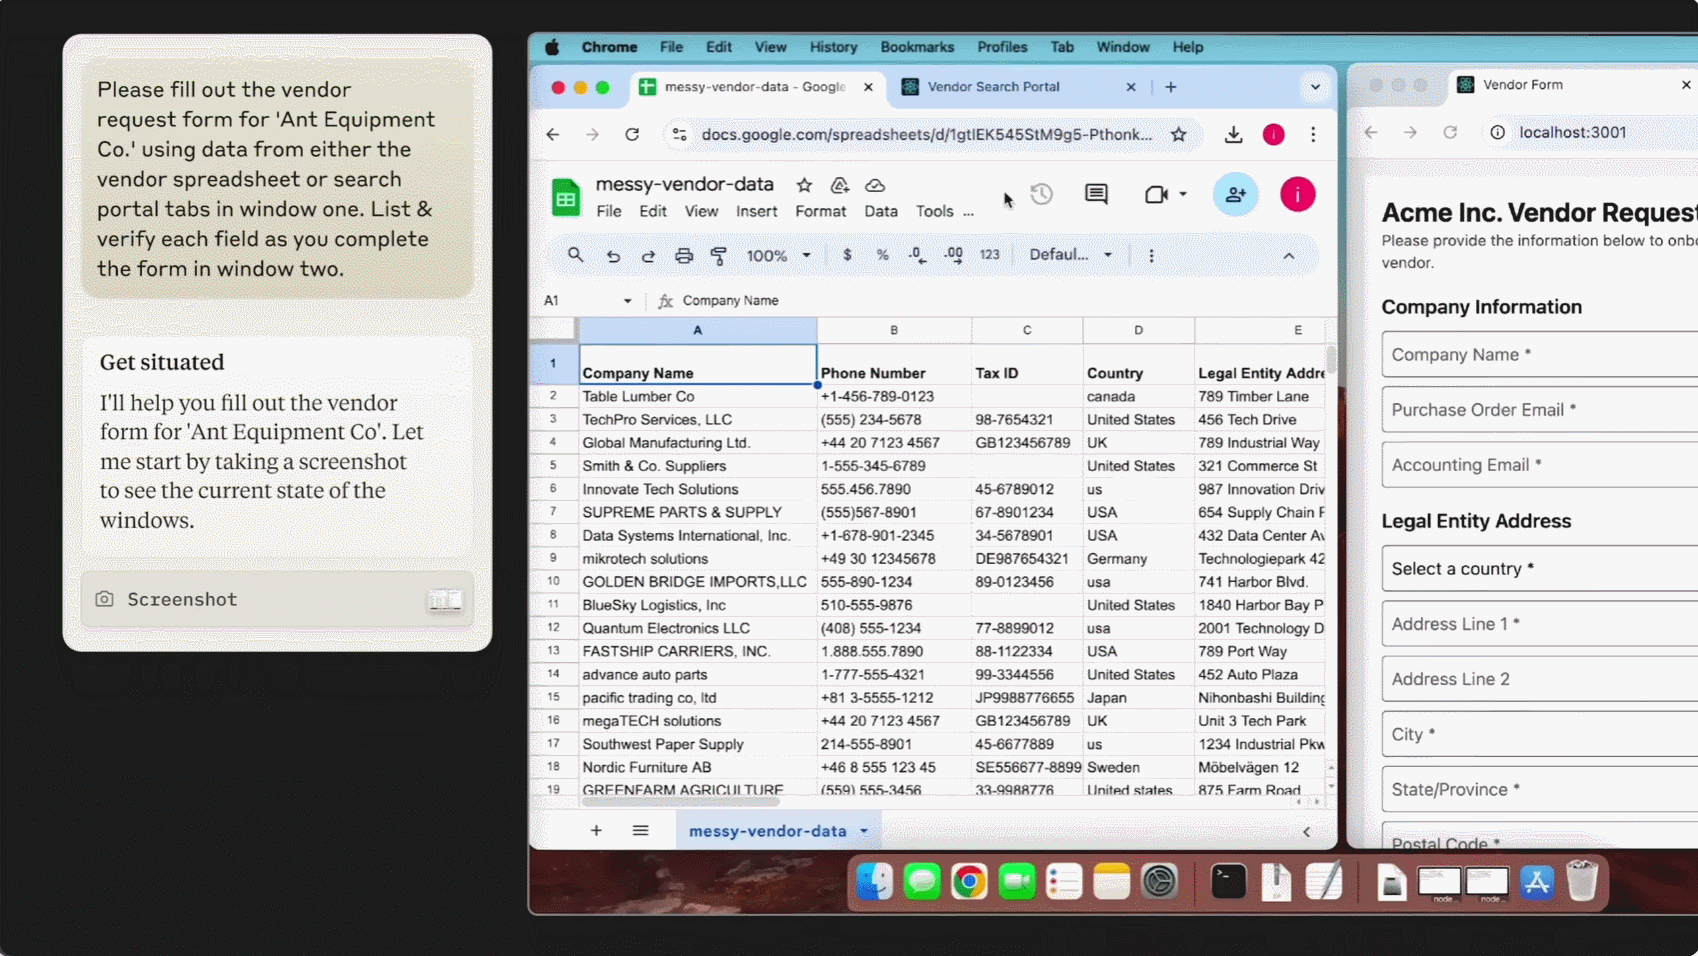
Task: Print the spreadsheet using printer icon
Action: tap(683, 256)
